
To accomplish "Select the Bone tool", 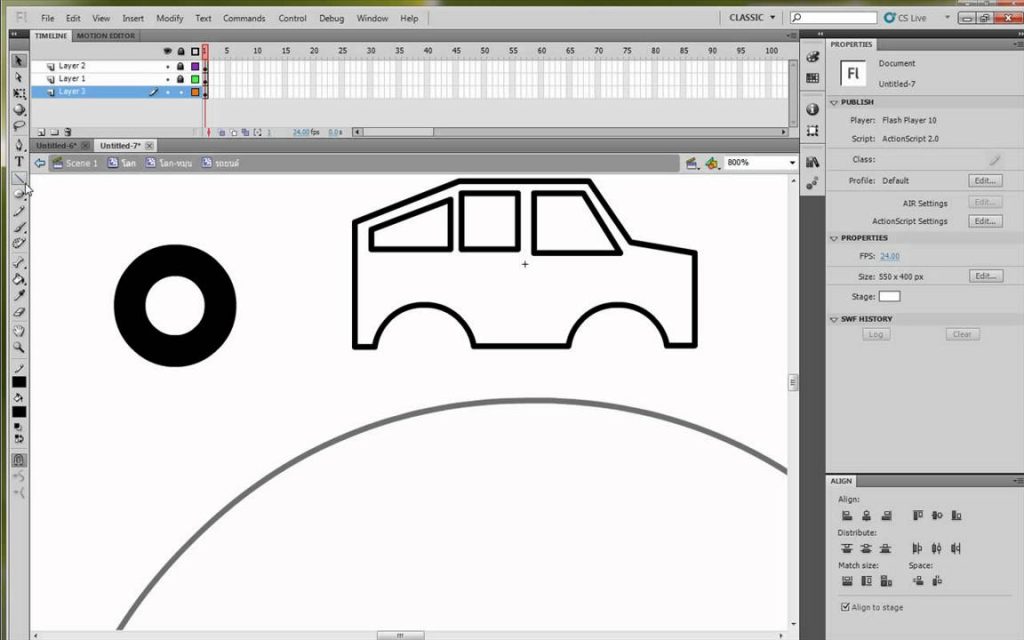I will pyautogui.click(x=19, y=263).
